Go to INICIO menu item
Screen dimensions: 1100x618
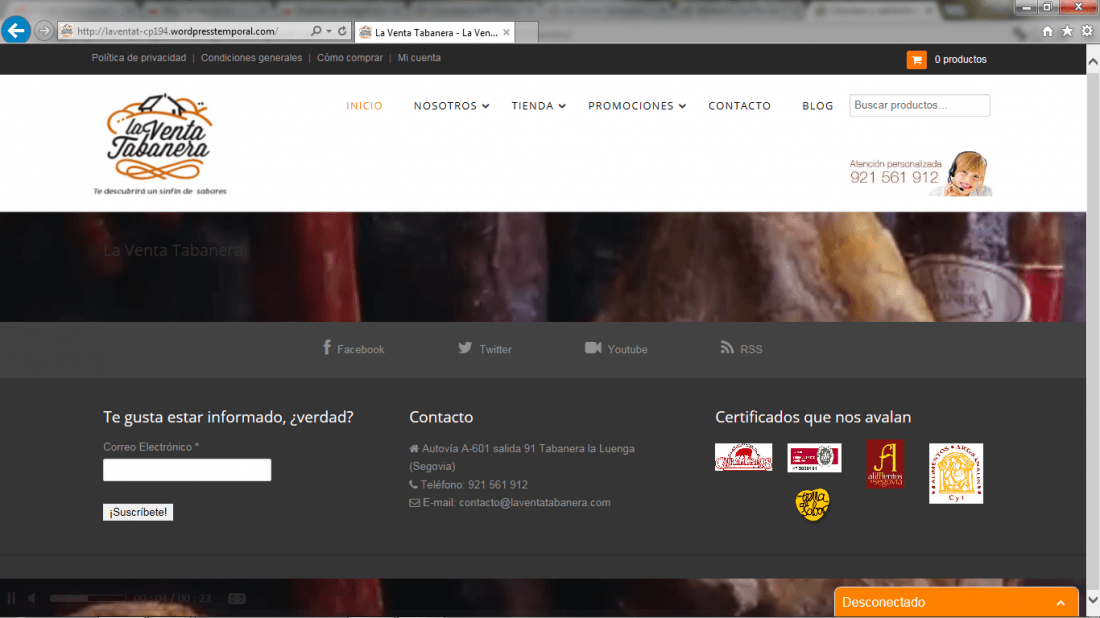point(364,106)
